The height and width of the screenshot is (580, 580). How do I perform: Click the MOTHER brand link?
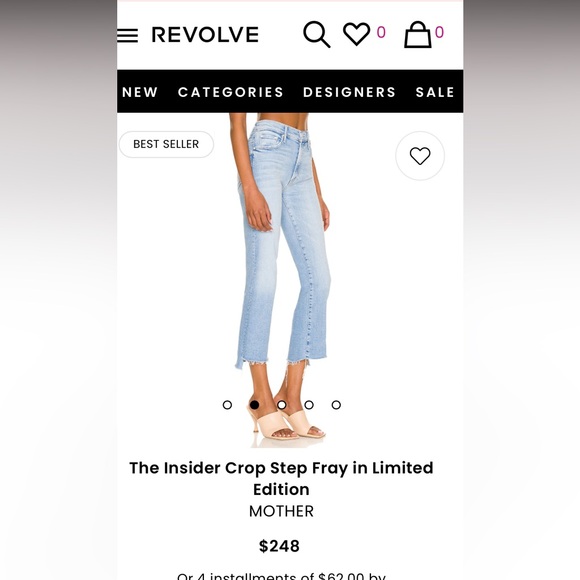click(x=281, y=512)
